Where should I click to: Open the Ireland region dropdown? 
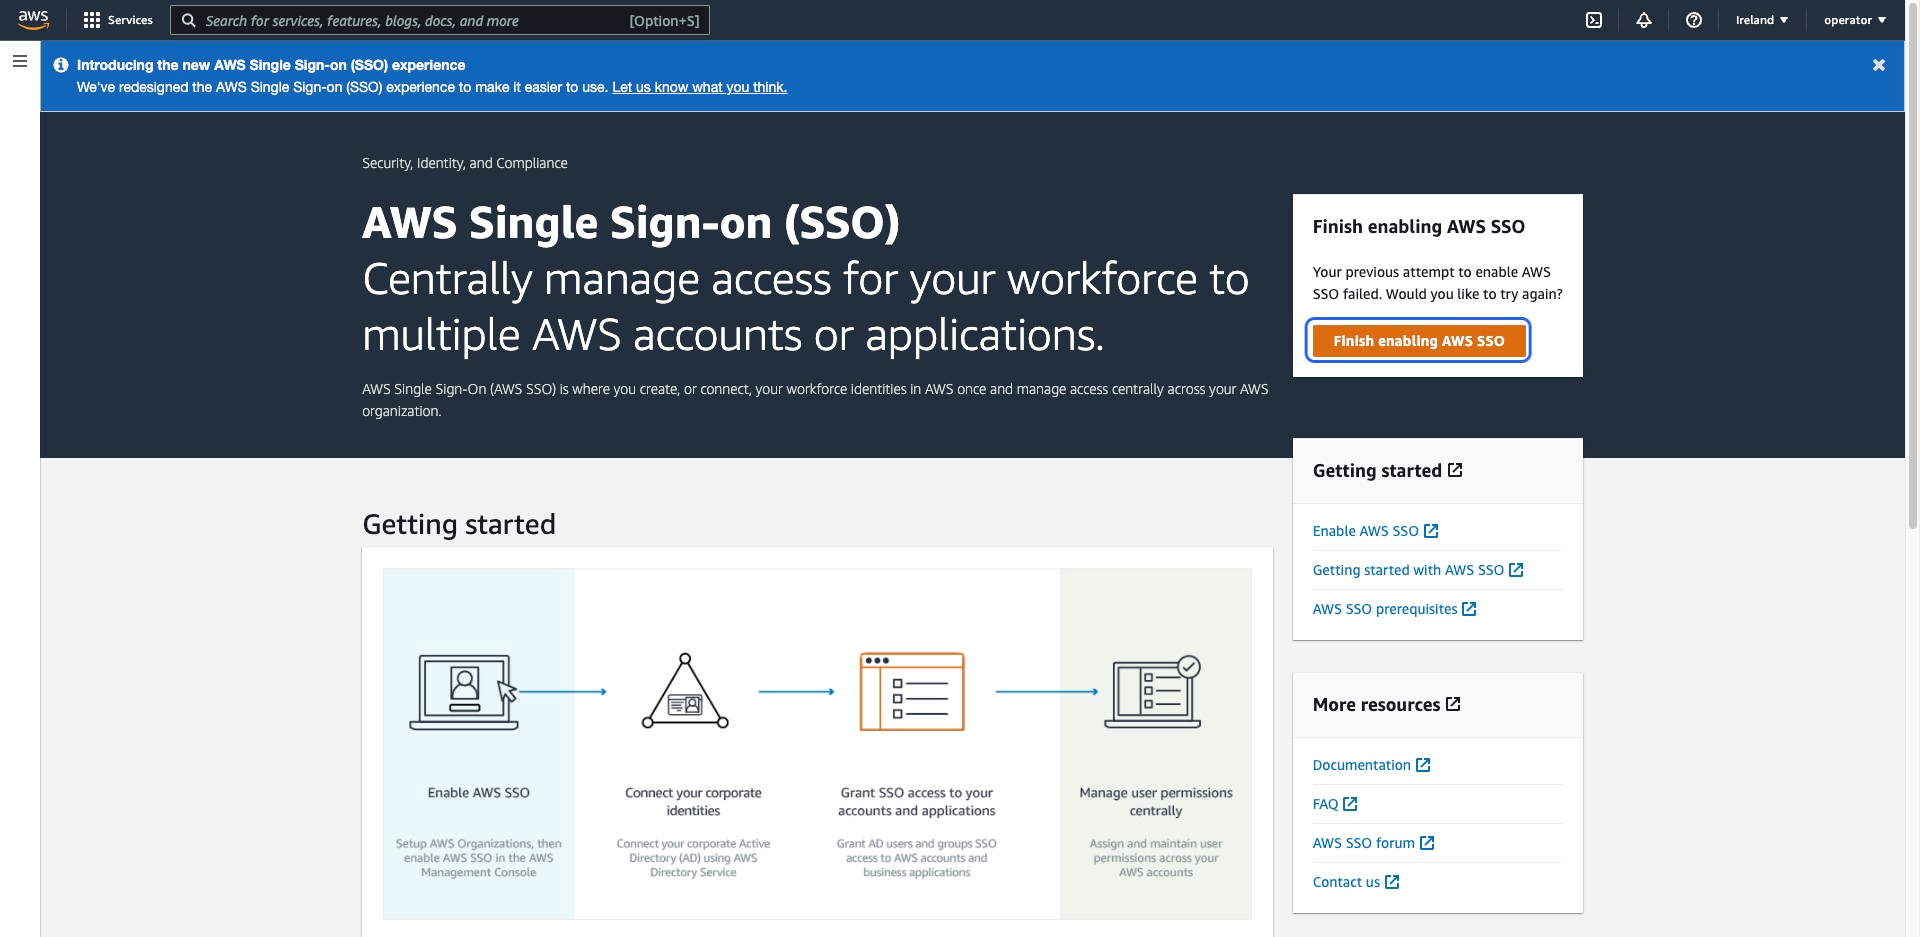point(1762,20)
